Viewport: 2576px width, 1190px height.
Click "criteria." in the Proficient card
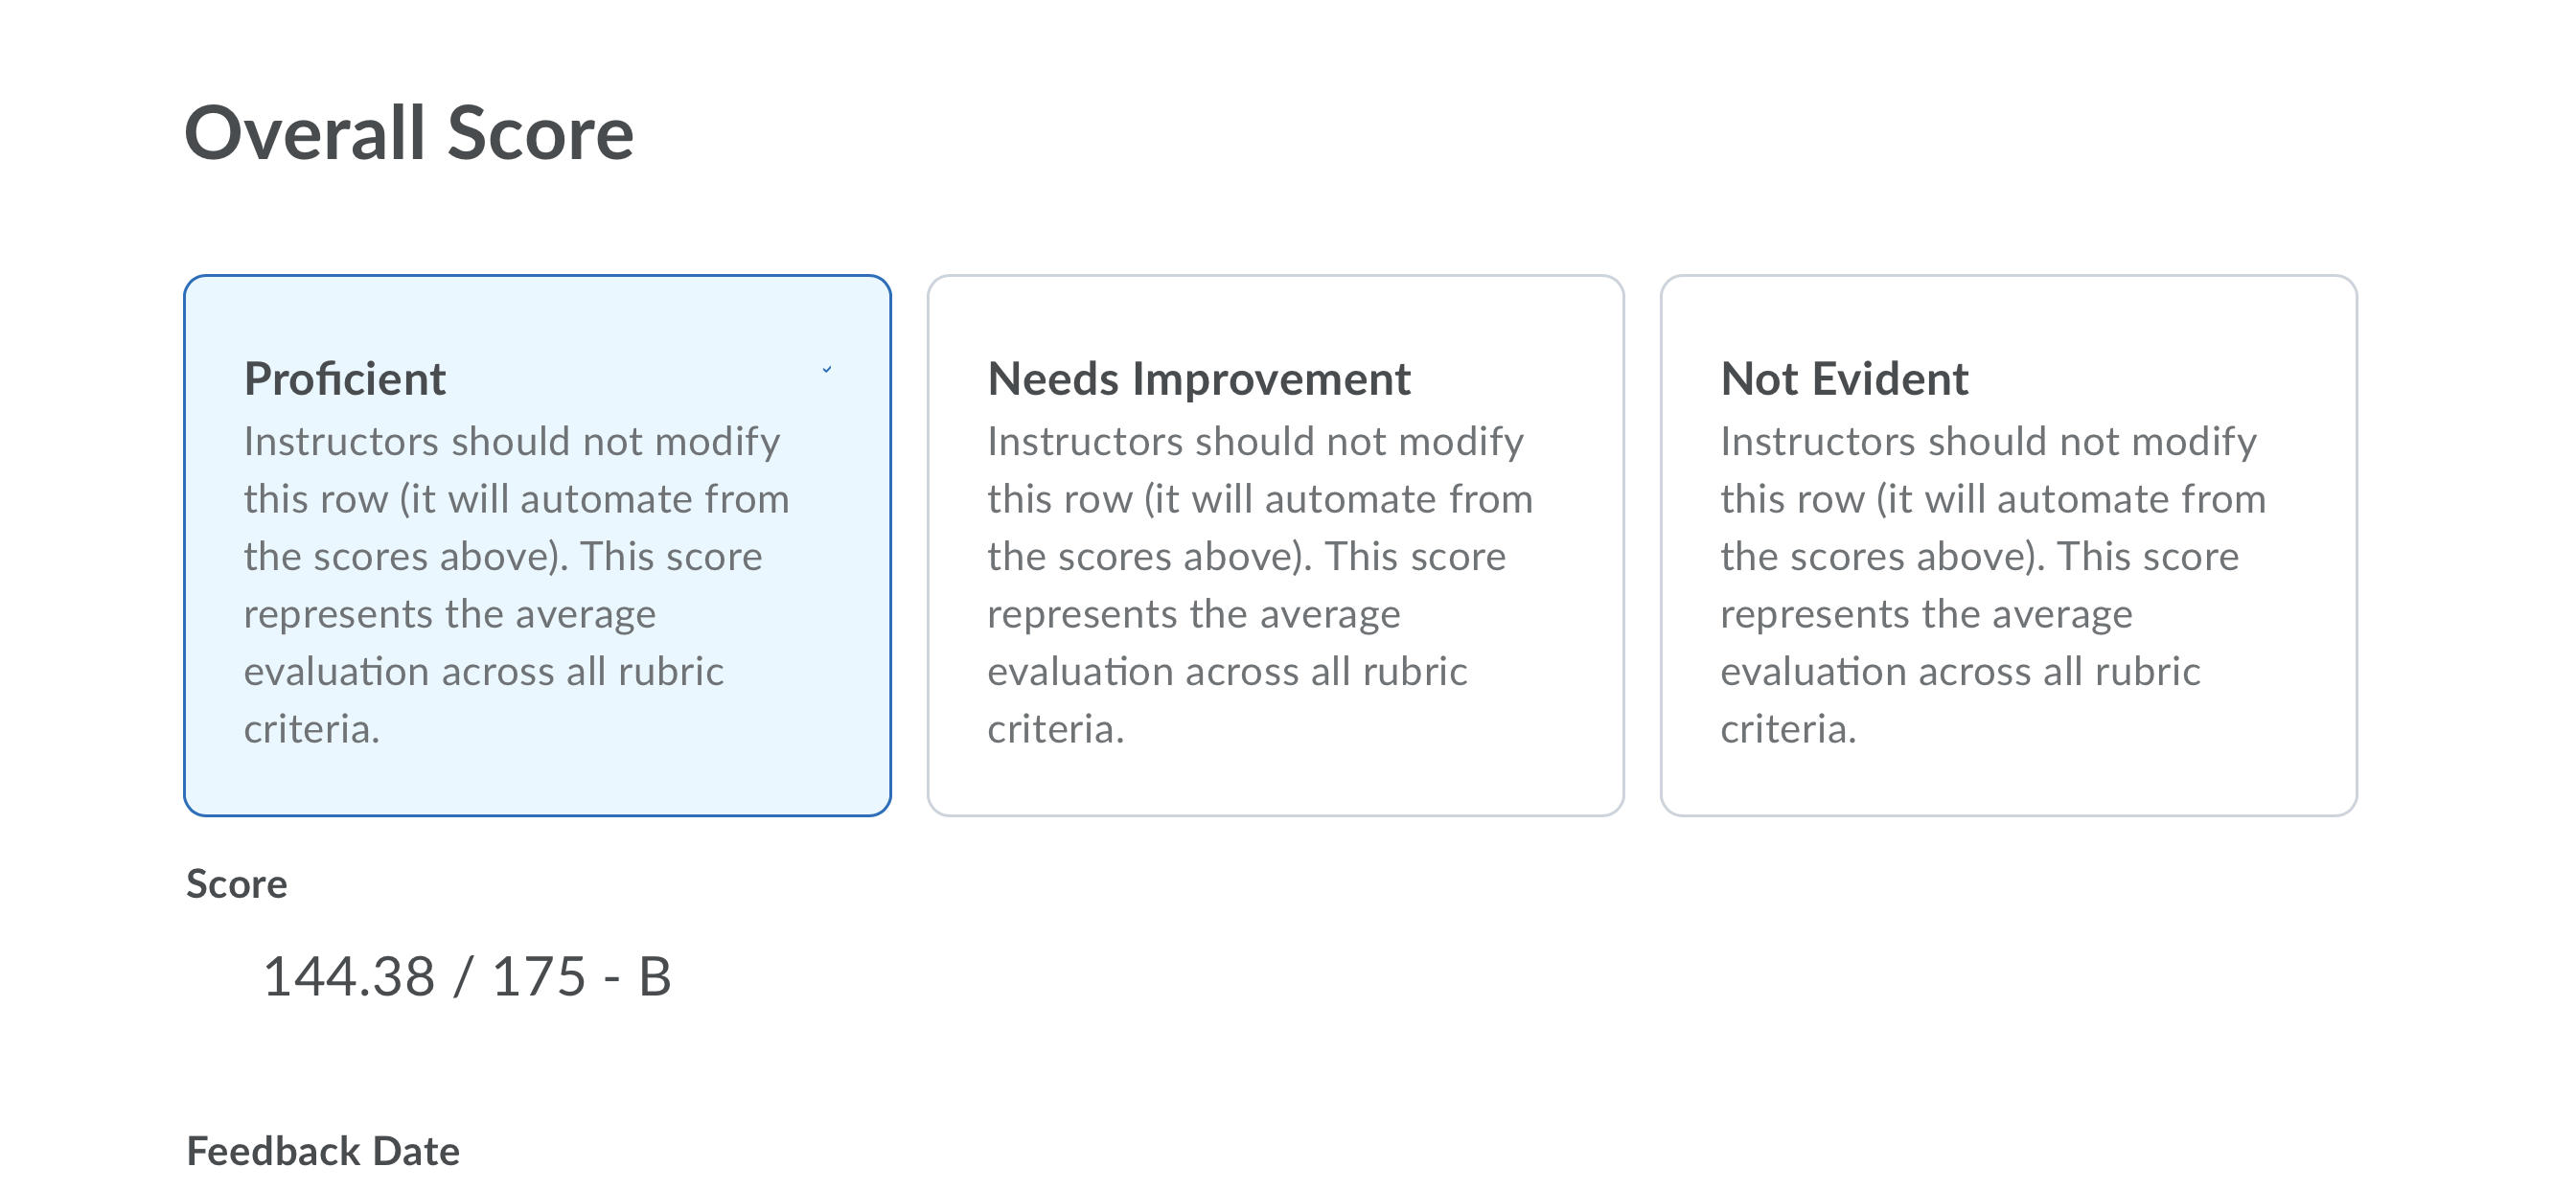click(312, 729)
